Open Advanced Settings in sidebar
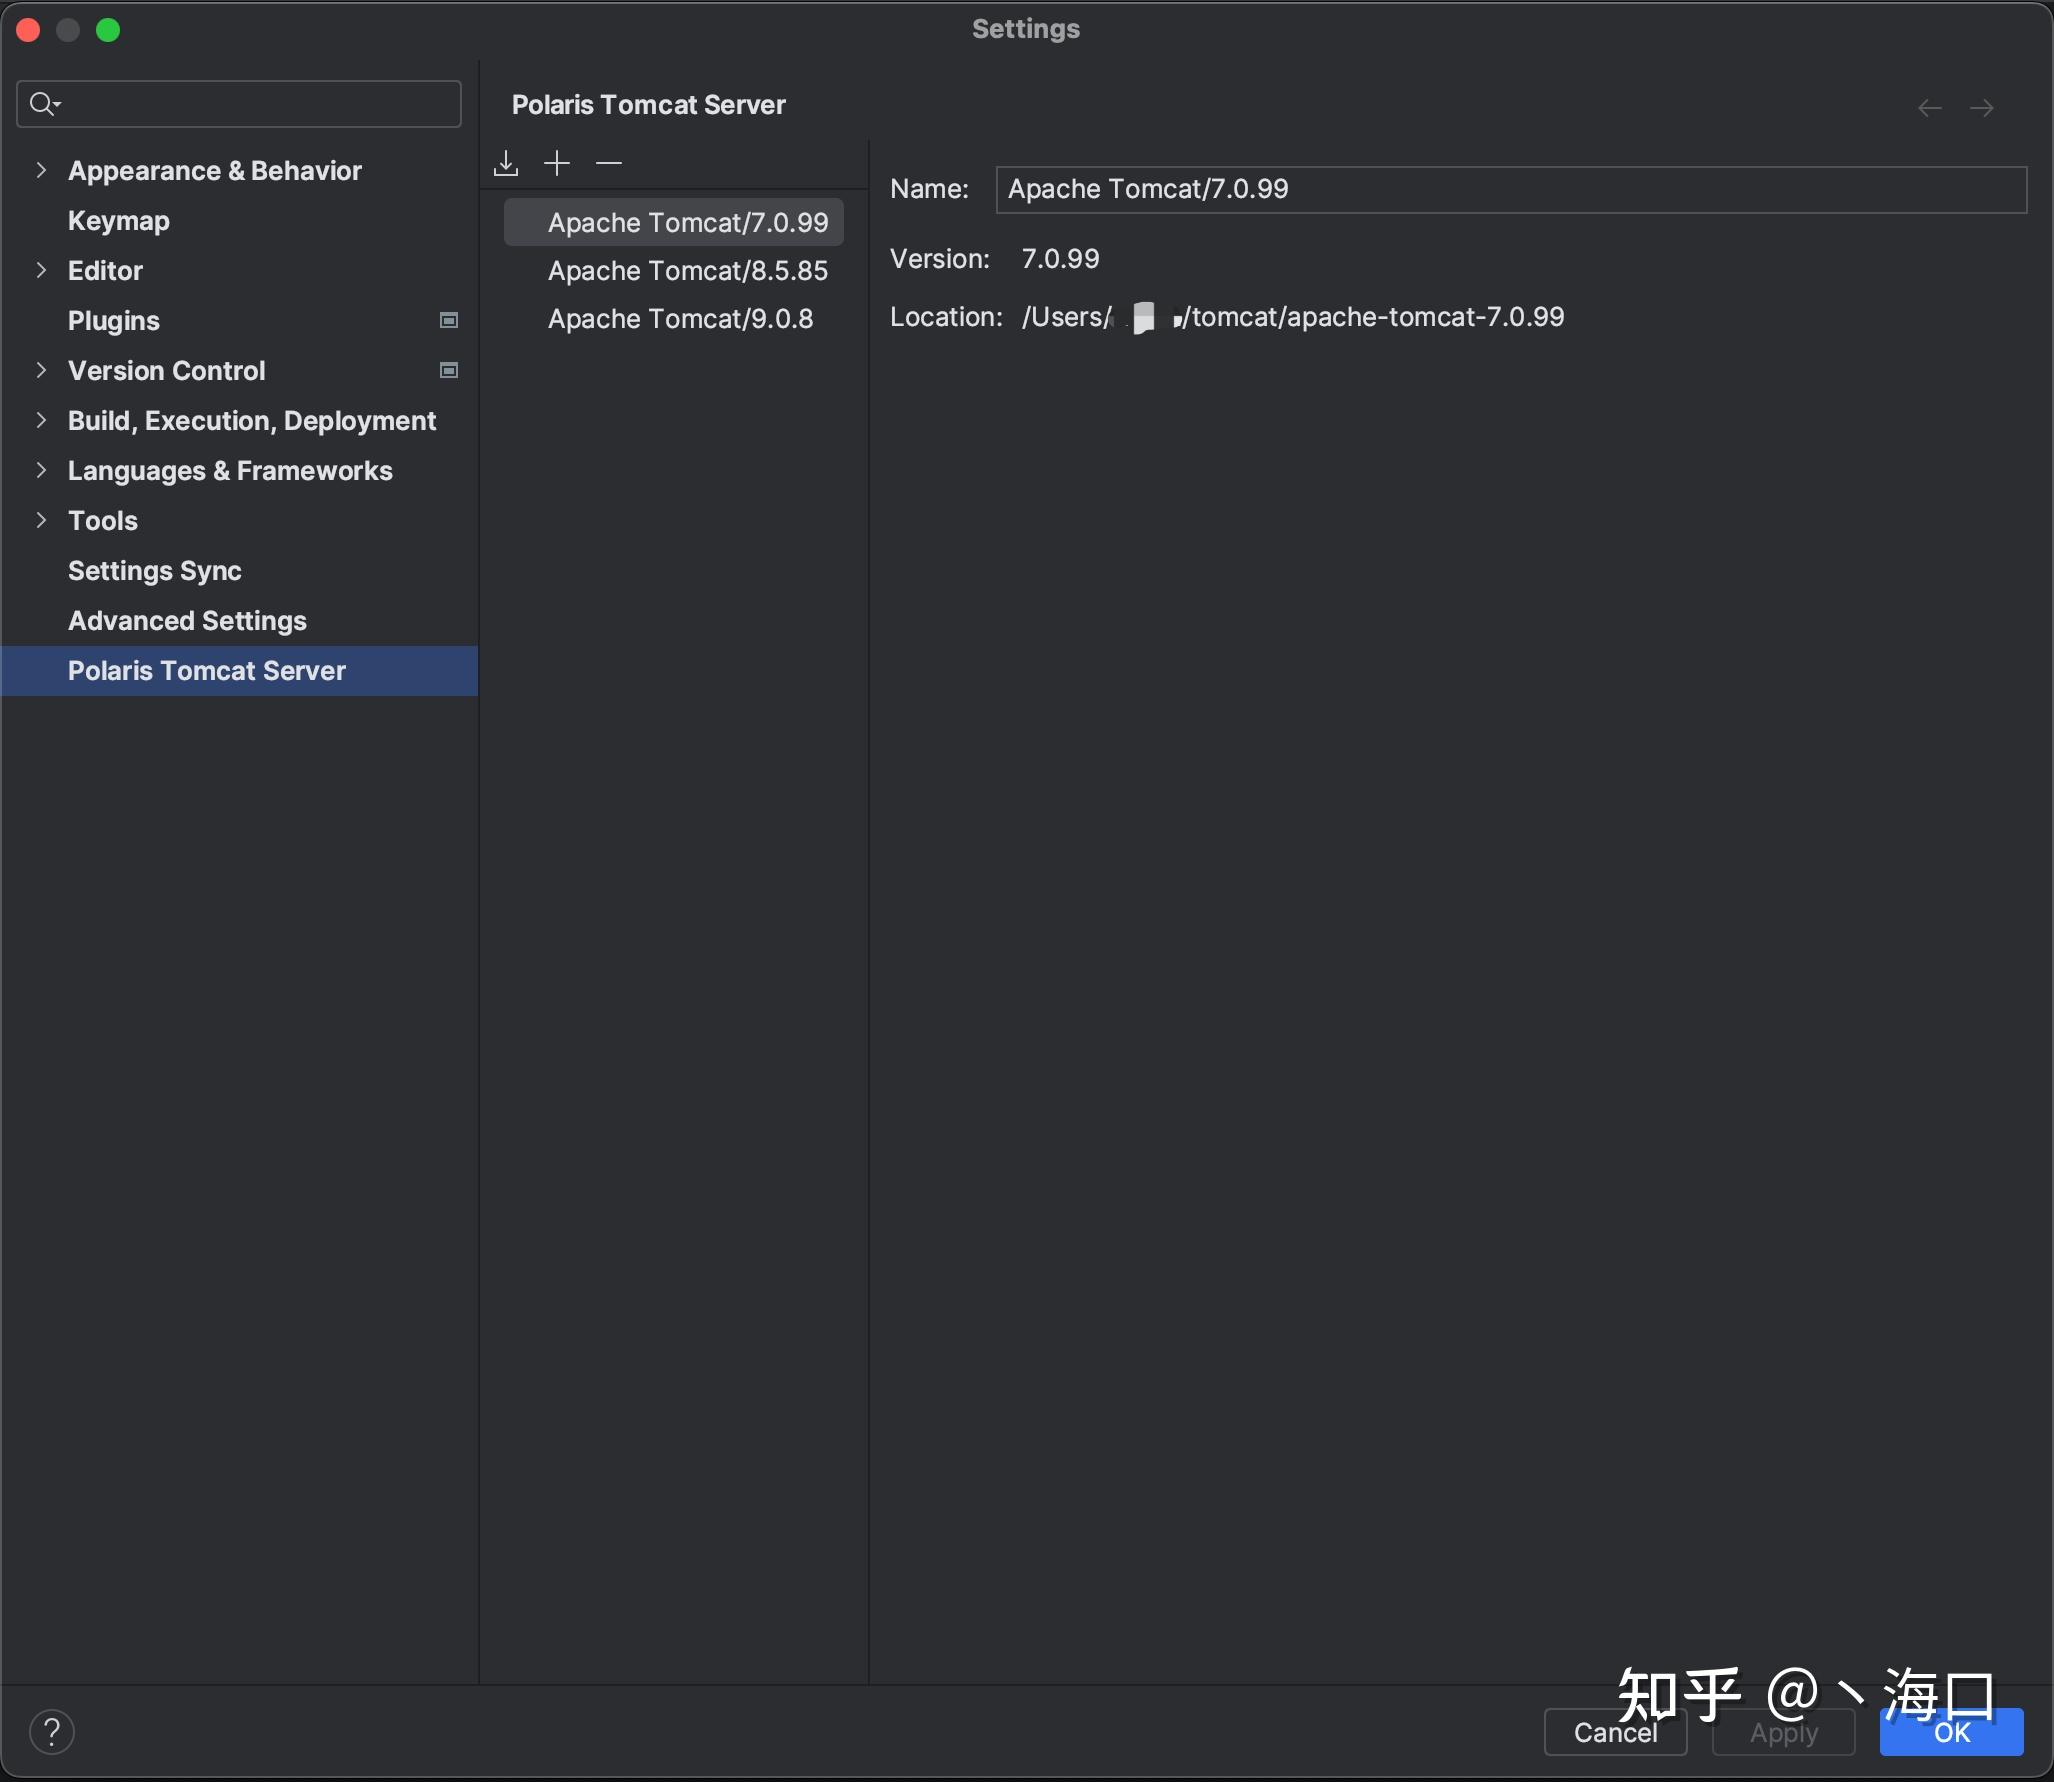The image size is (2054, 1782). pos(187,620)
